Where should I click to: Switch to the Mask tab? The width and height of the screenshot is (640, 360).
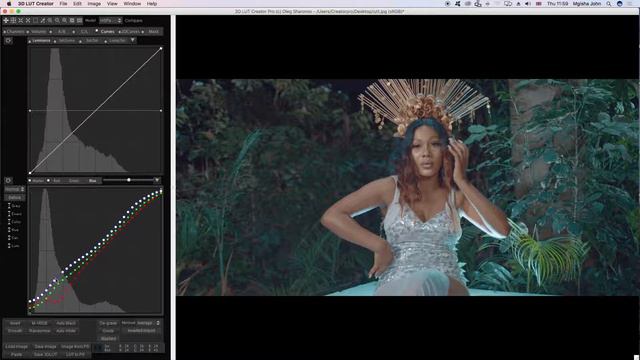tap(153, 32)
